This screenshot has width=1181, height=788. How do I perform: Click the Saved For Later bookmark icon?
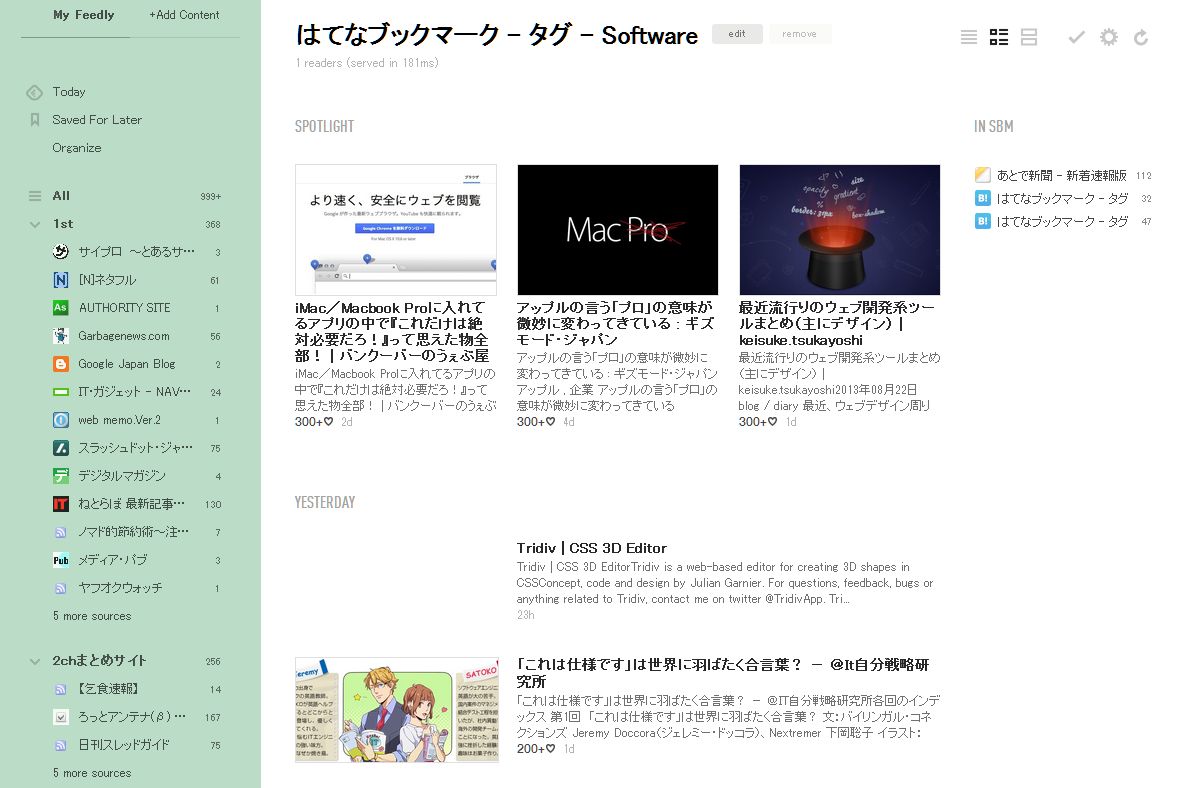(x=35, y=120)
